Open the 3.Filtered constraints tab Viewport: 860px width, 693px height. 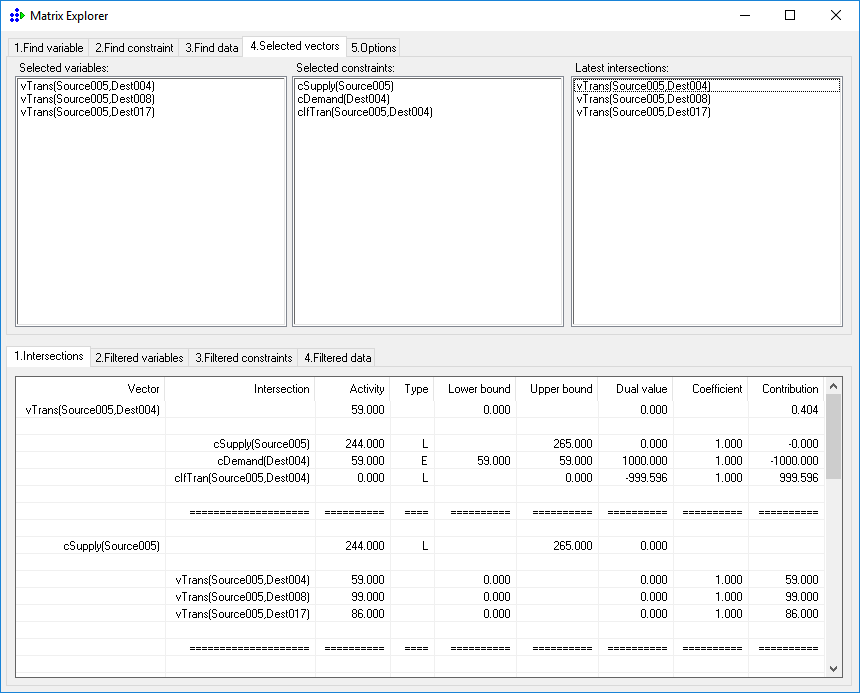pyautogui.click(x=243, y=358)
